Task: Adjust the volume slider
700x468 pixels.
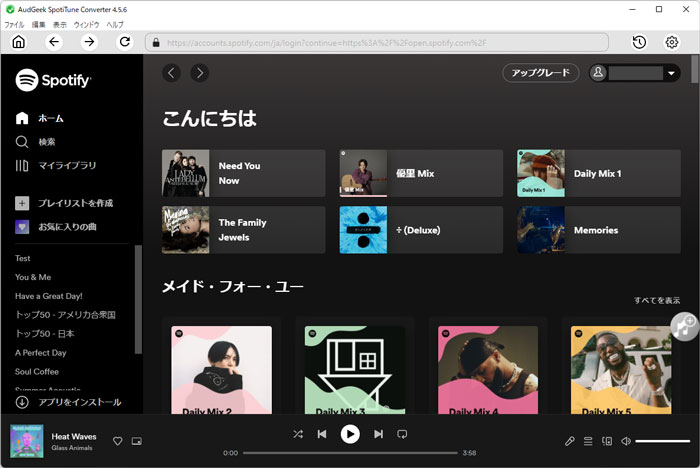Action: (662, 441)
